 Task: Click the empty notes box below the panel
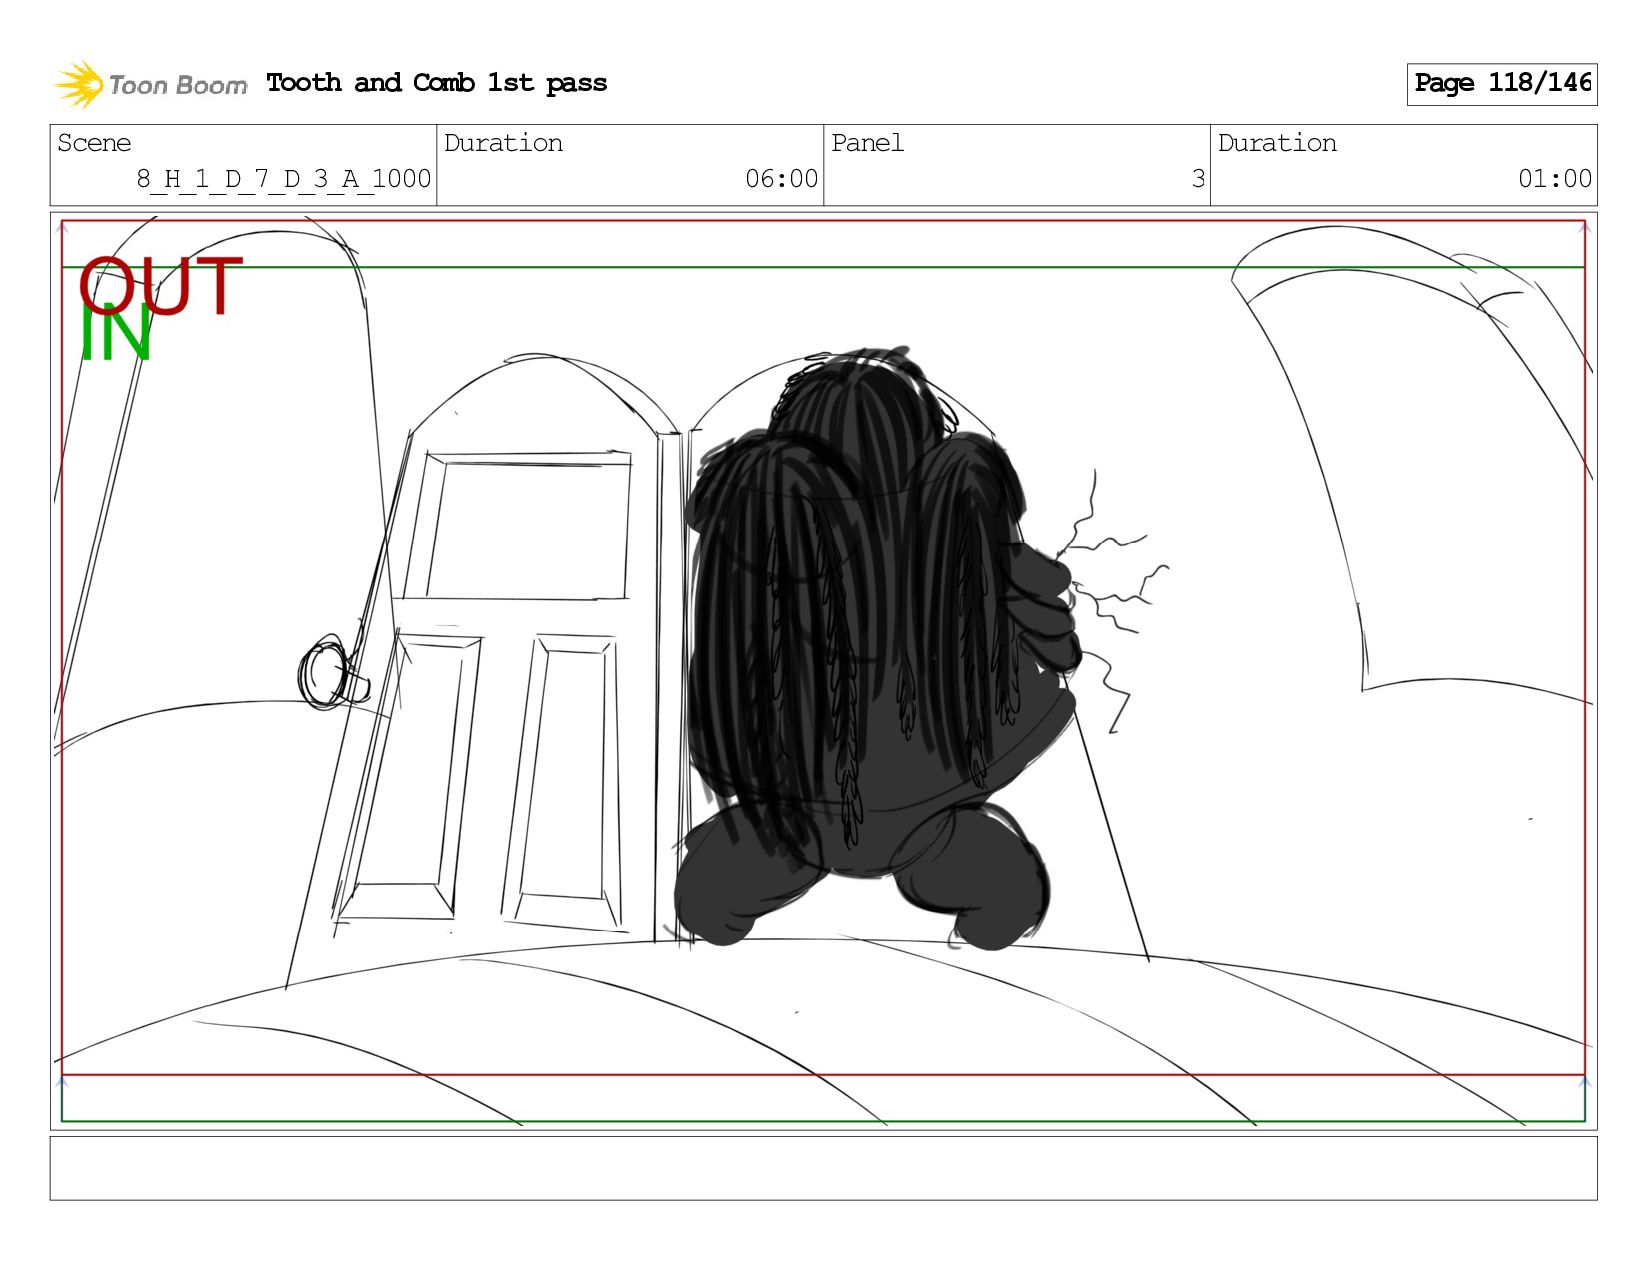point(824,1168)
